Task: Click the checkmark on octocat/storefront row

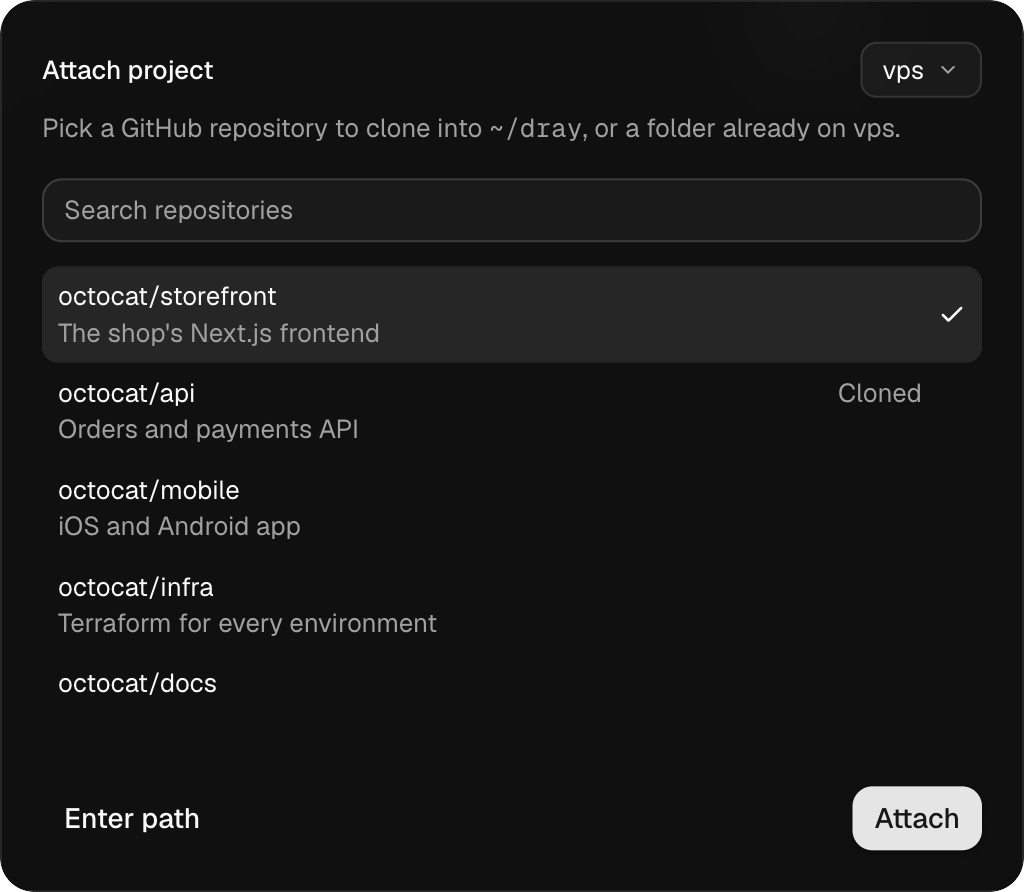Action: click(952, 315)
